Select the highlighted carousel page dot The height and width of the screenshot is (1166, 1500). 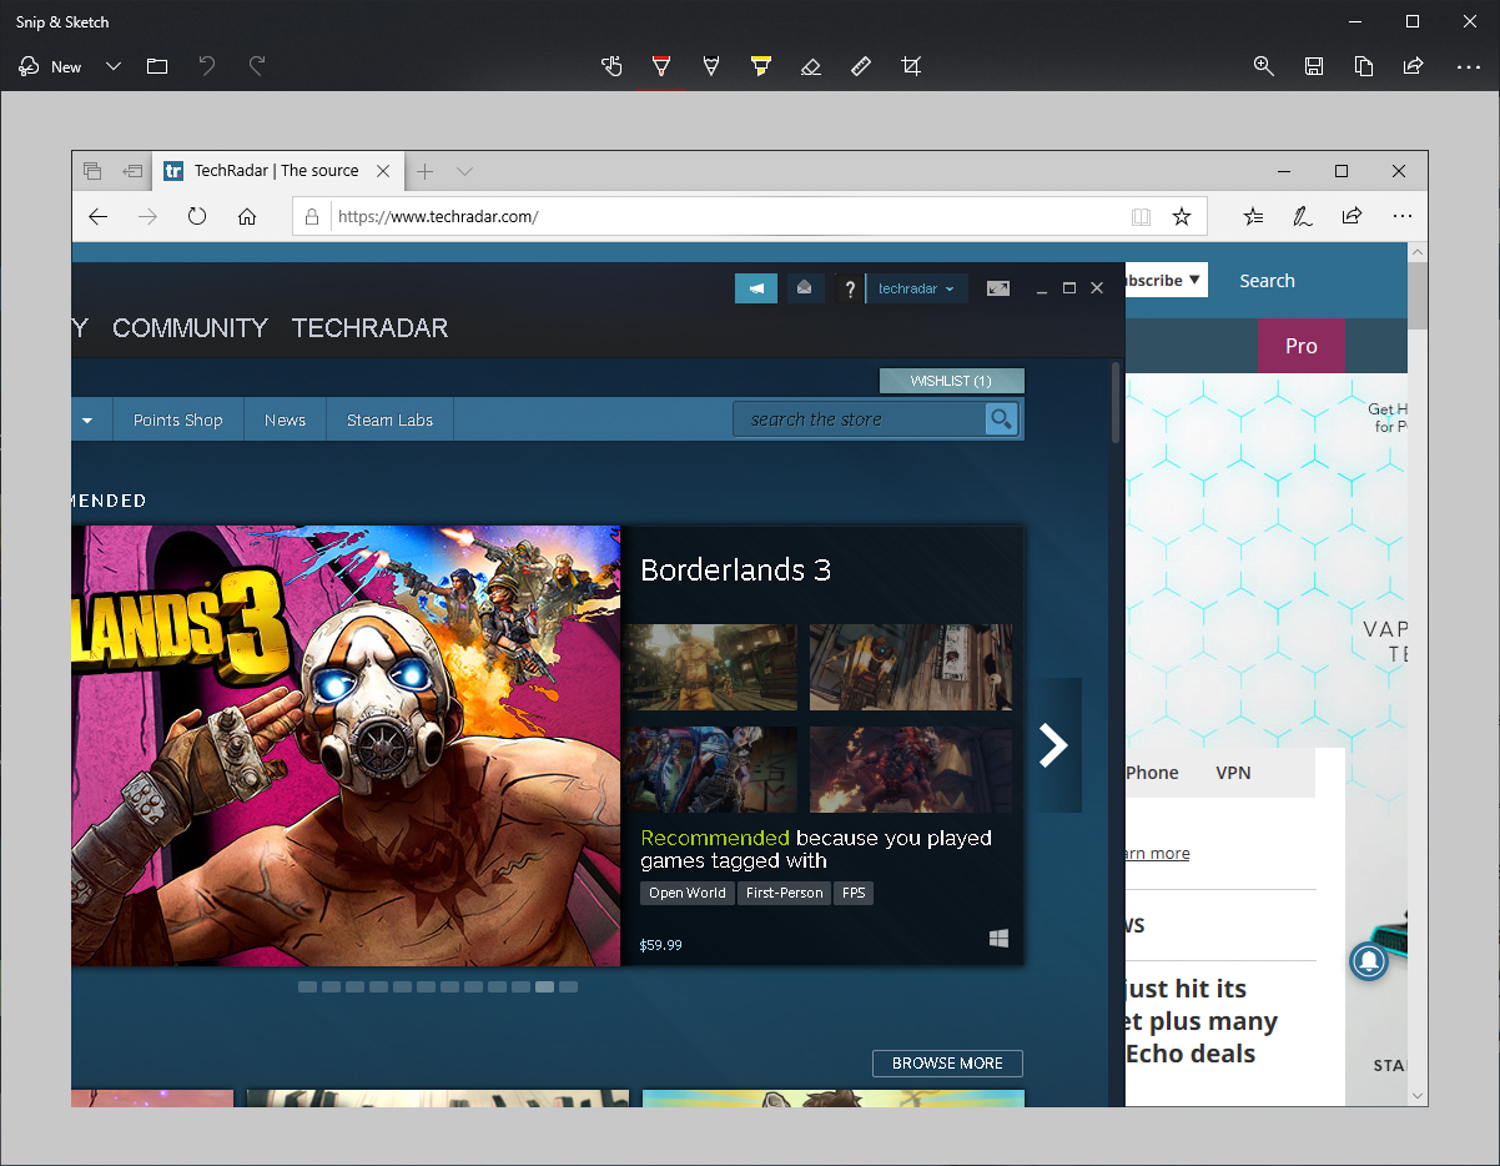click(544, 987)
